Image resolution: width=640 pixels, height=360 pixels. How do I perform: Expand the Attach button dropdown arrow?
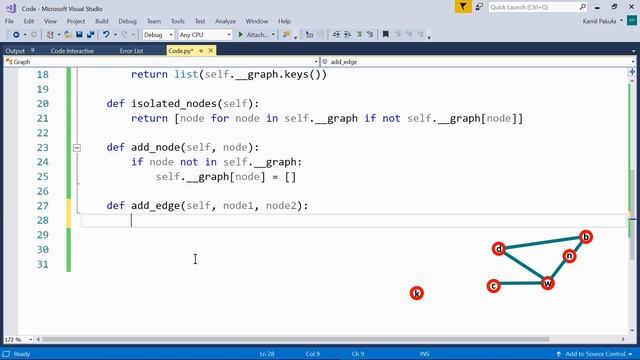point(273,35)
